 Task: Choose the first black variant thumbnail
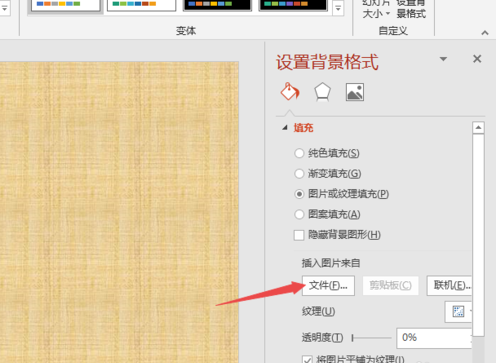pyautogui.click(x=217, y=5)
